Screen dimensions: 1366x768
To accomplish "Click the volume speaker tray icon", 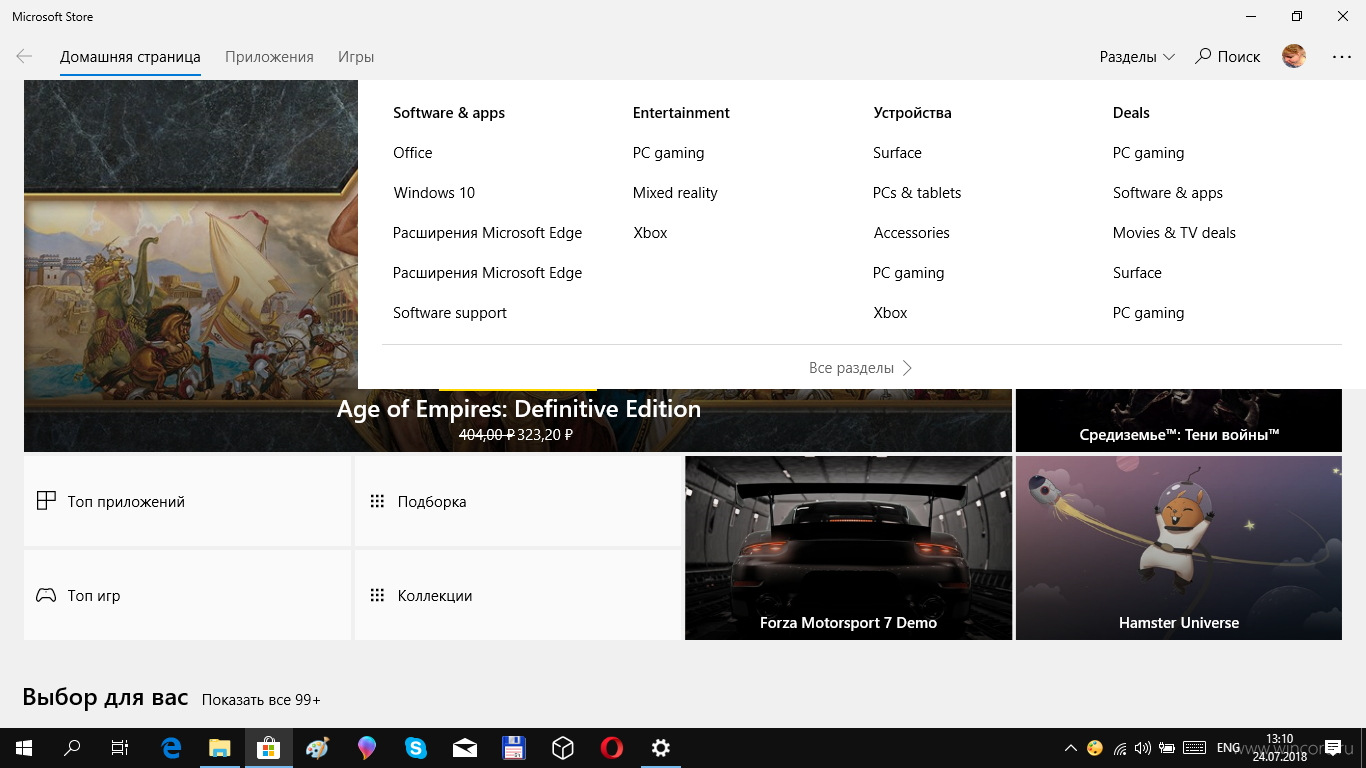I will click(x=1142, y=747).
